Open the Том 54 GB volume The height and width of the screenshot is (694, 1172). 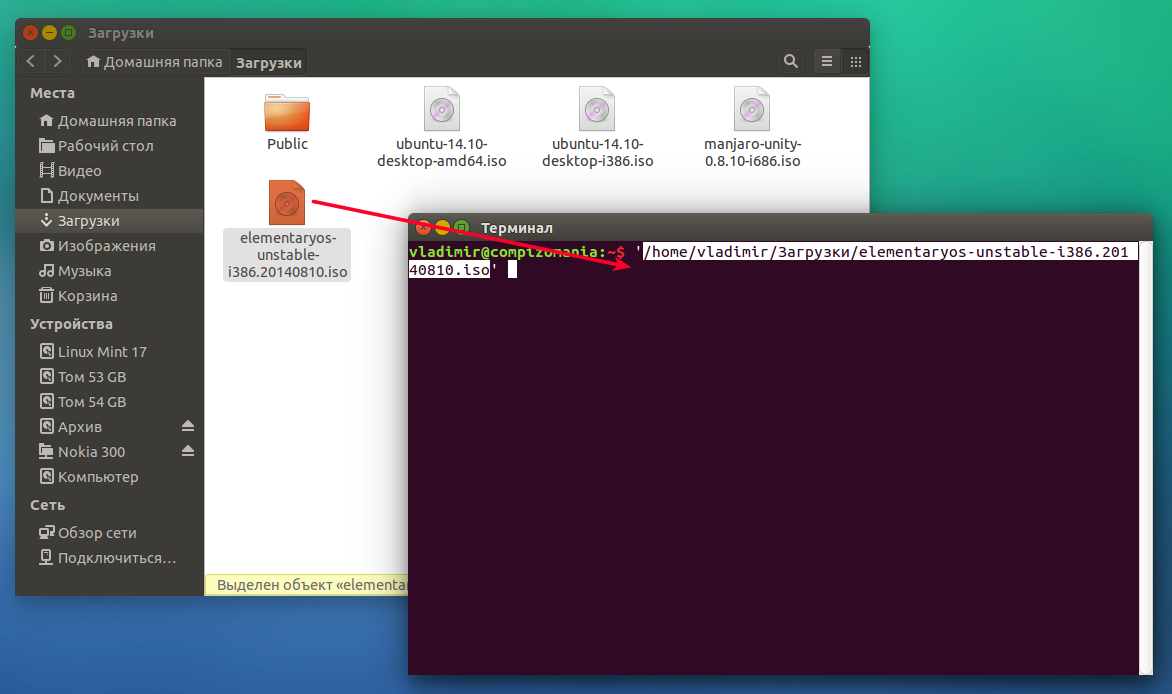click(x=109, y=402)
